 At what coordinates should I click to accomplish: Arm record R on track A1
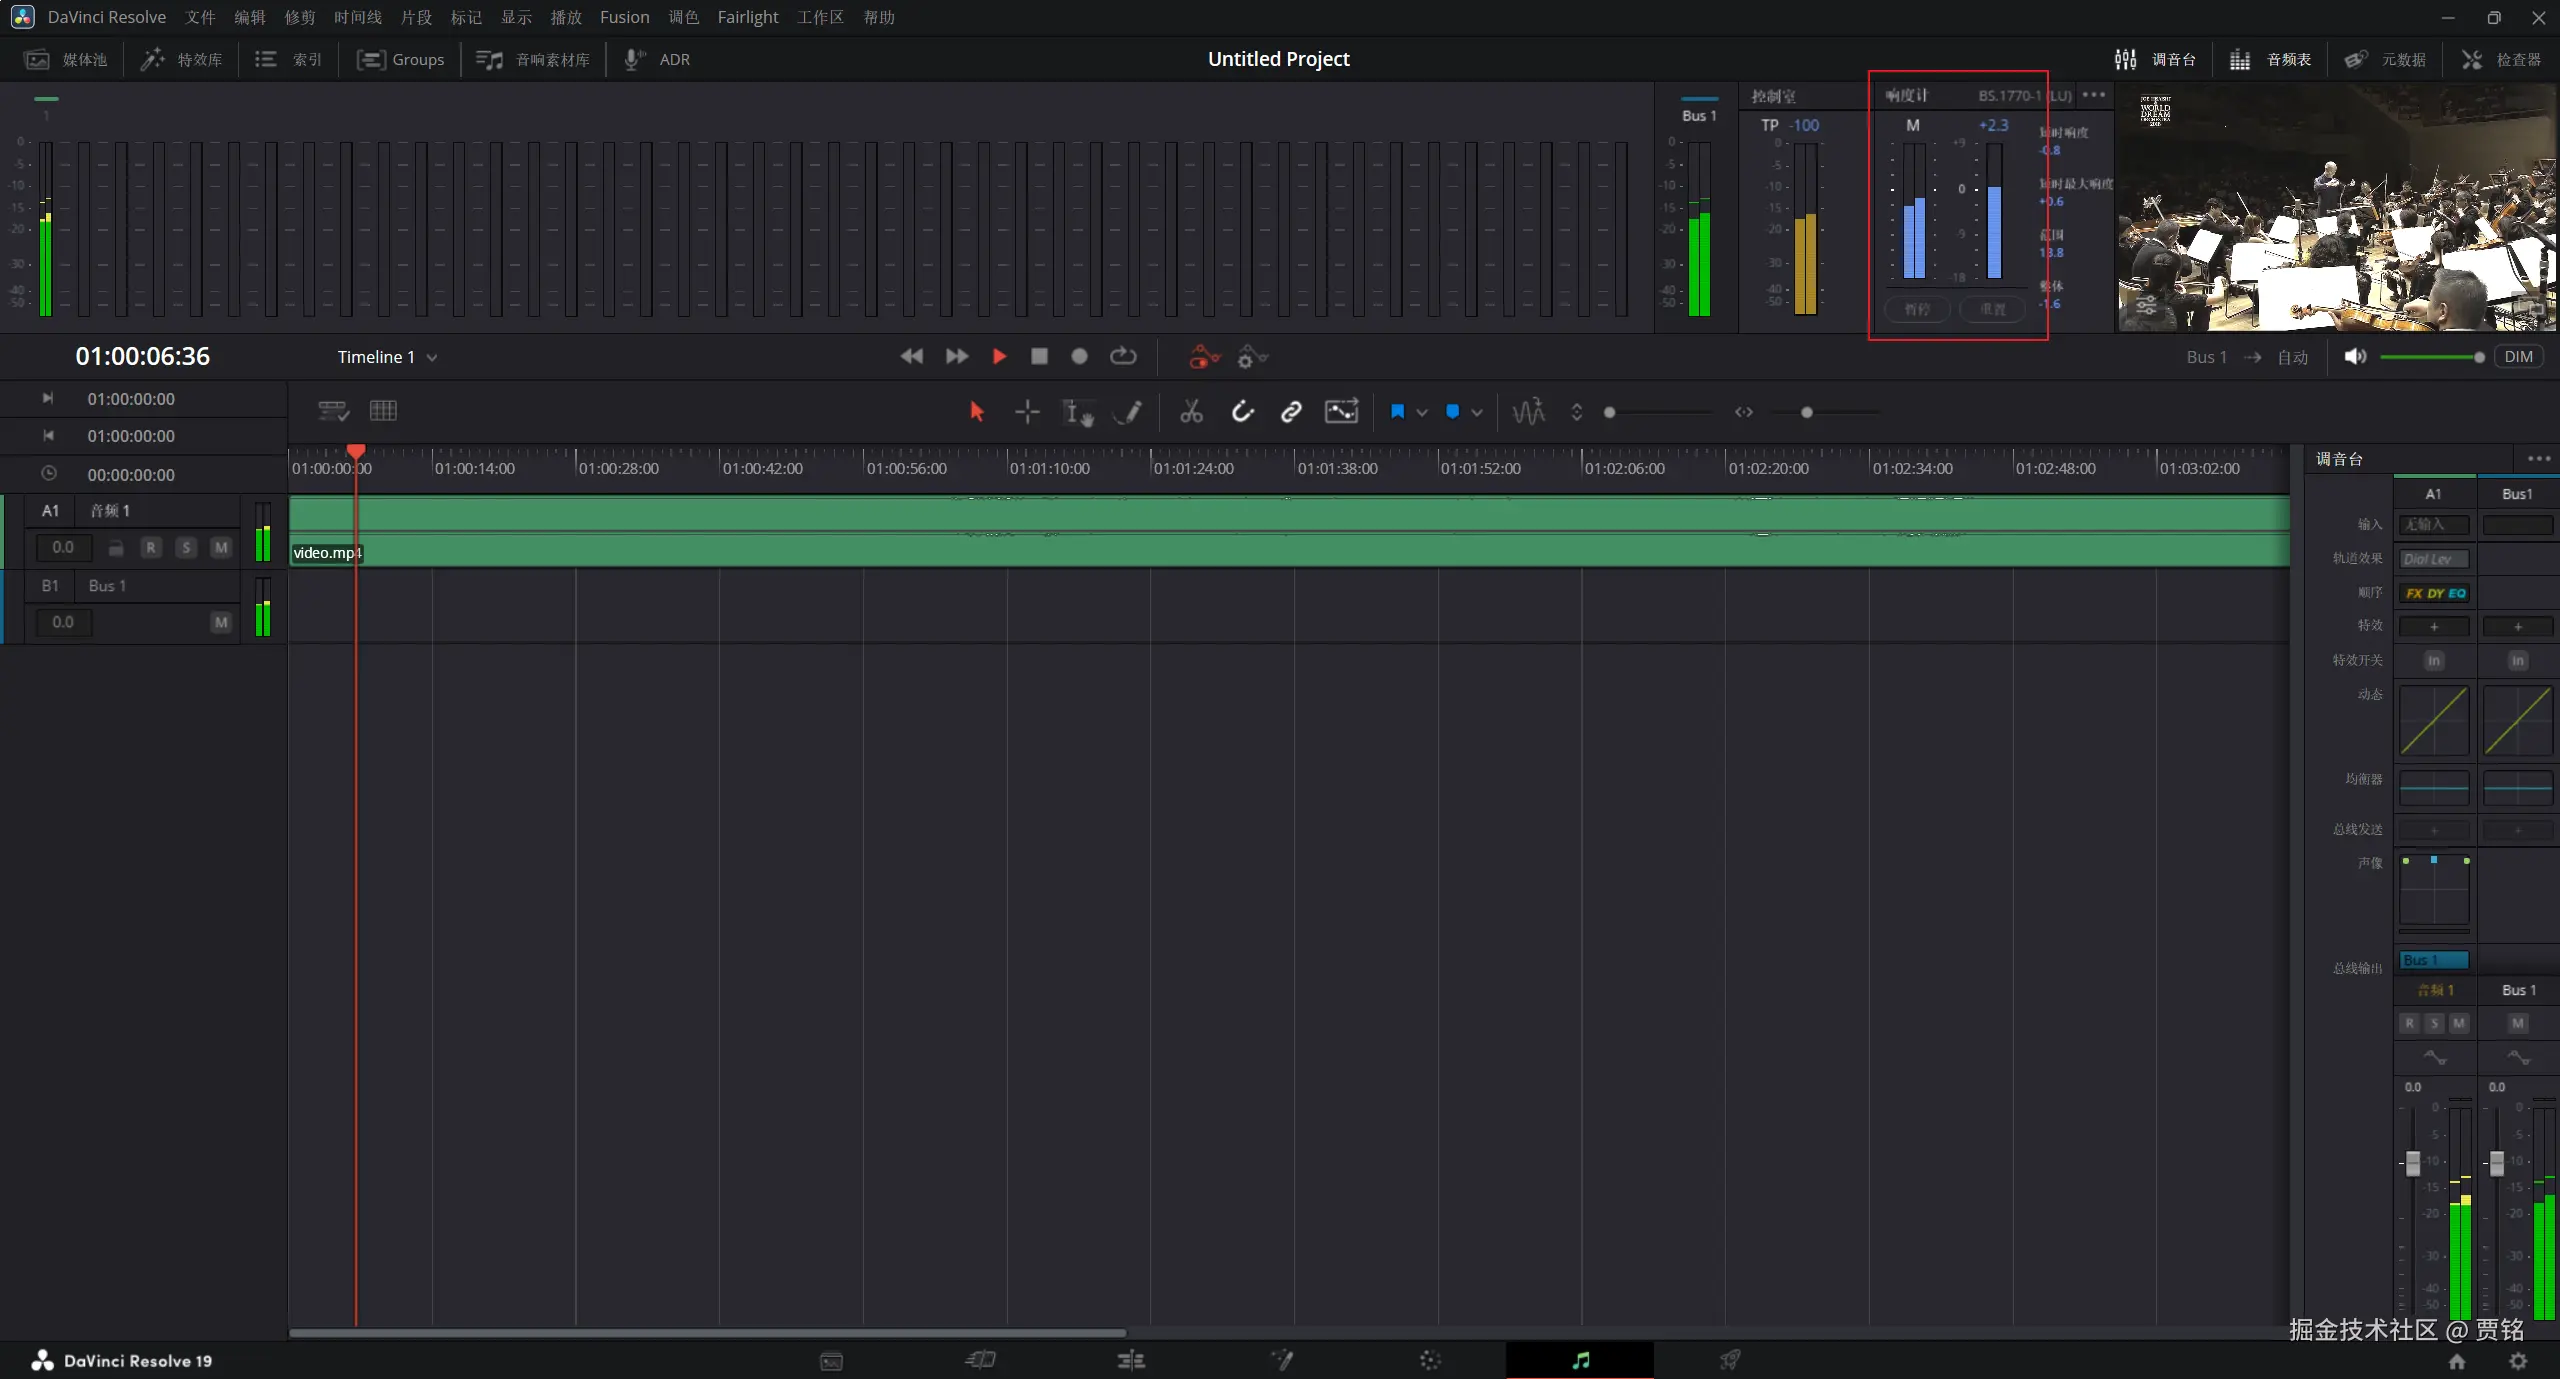[x=151, y=547]
